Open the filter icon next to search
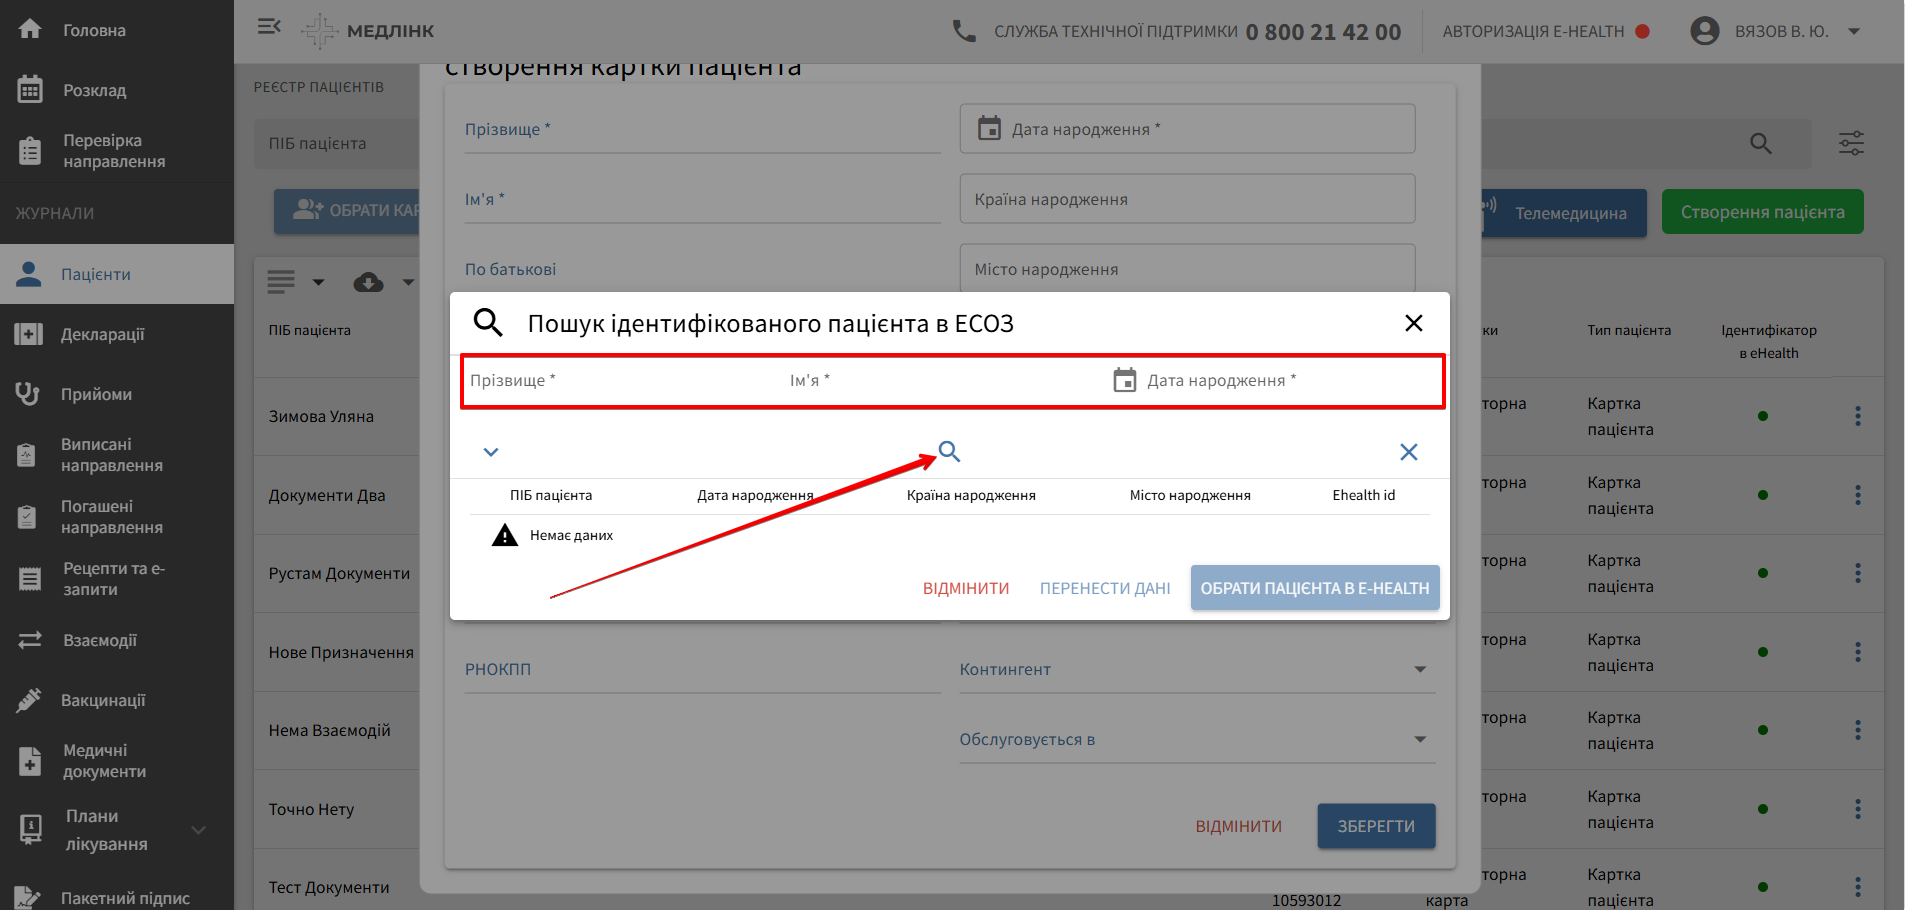The height and width of the screenshot is (910, 1905). coord(1850,143)
